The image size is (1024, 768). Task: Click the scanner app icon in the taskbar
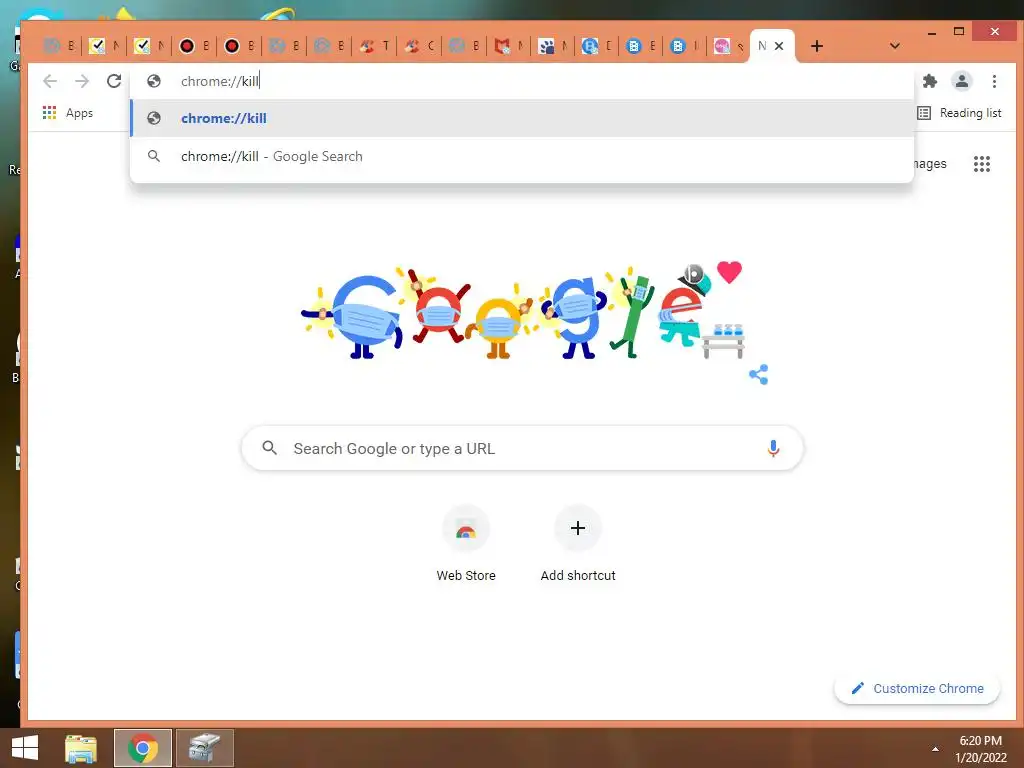pos(205,748)
